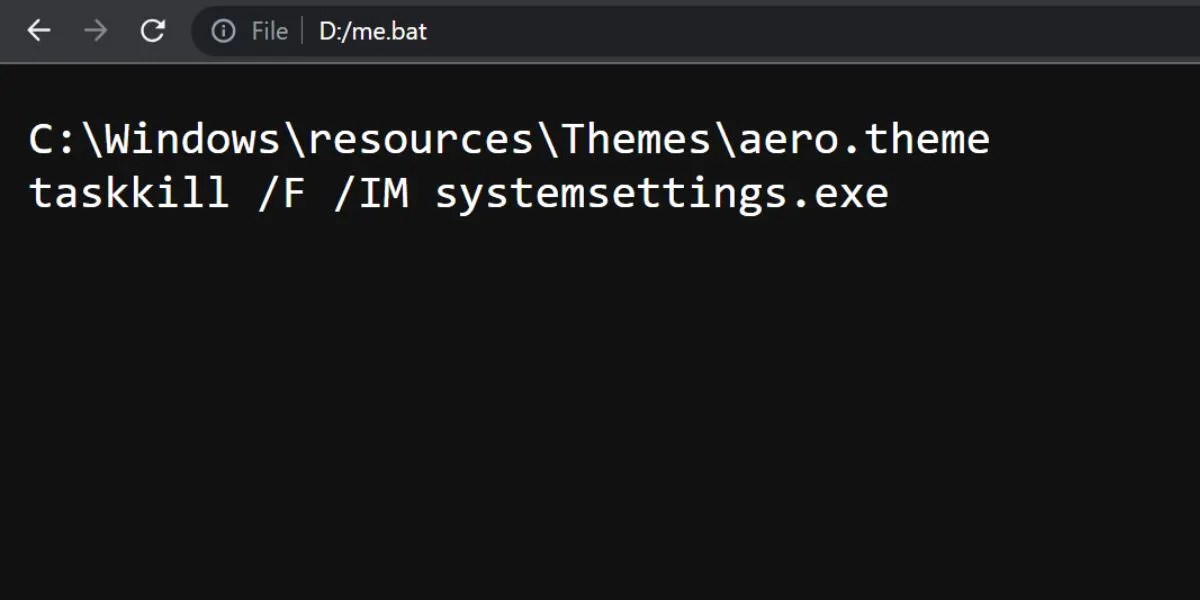
Task: Click the word taskkill
Action: (128, 192)
